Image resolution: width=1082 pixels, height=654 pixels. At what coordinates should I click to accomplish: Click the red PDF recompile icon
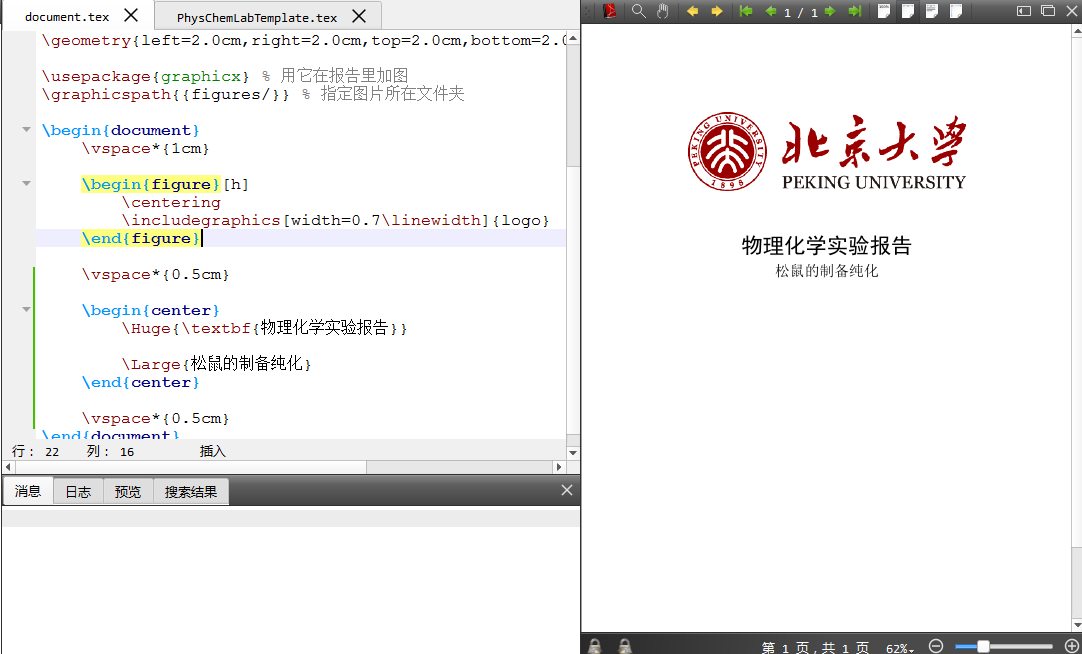point(610,12)
